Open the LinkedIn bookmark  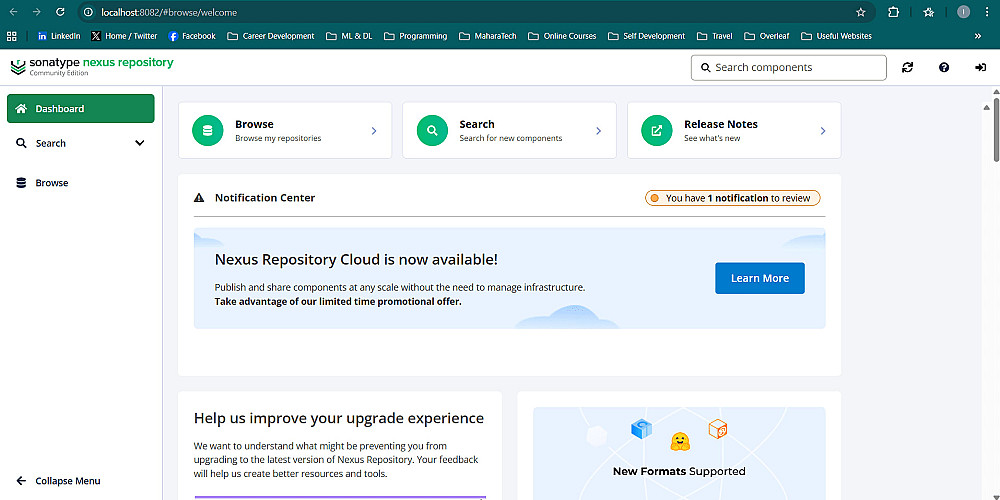58,36
